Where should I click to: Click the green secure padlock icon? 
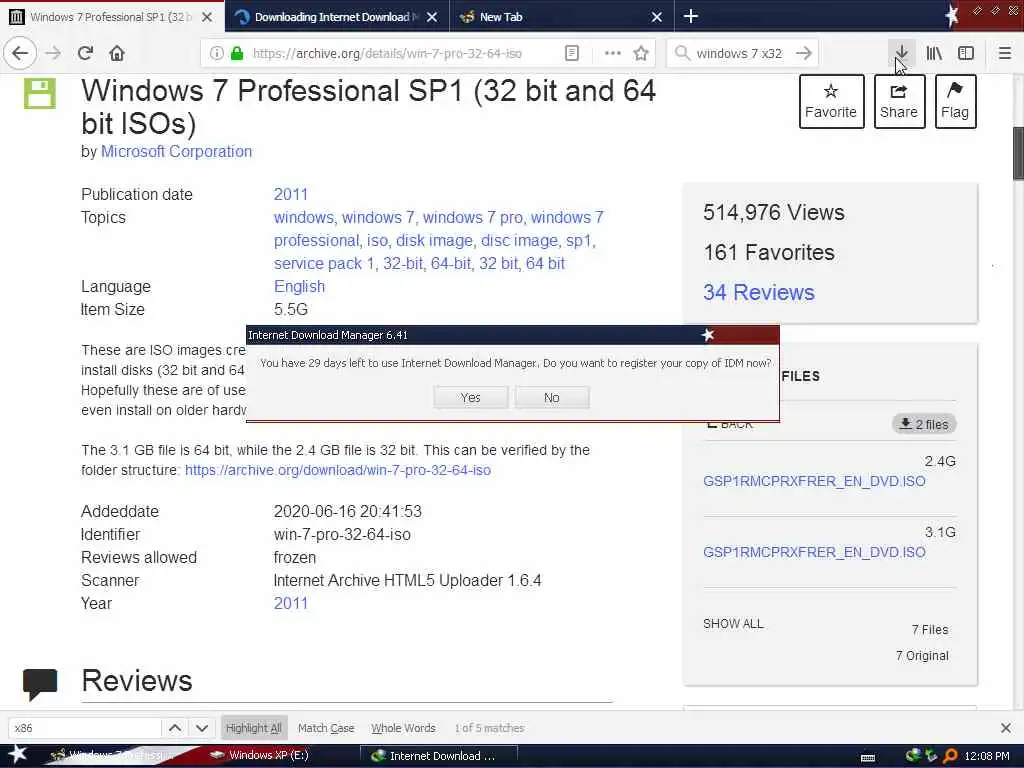237,54
